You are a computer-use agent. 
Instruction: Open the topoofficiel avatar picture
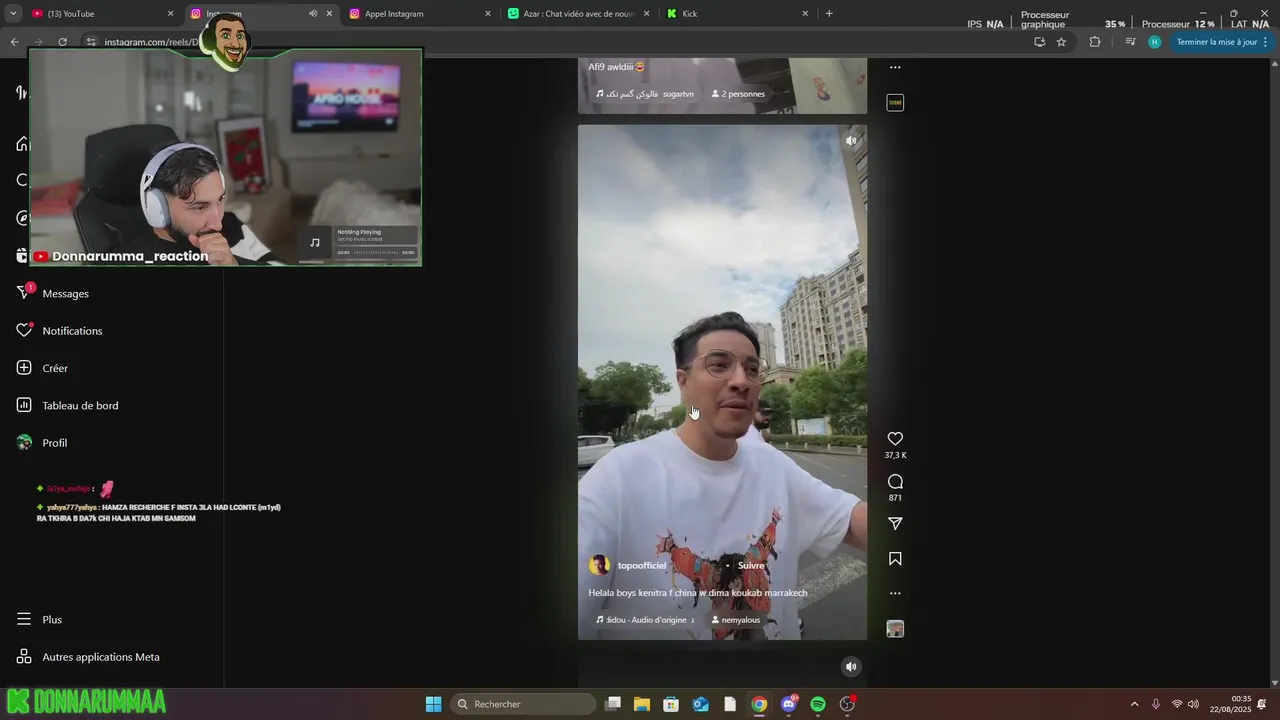coord(599,566)
